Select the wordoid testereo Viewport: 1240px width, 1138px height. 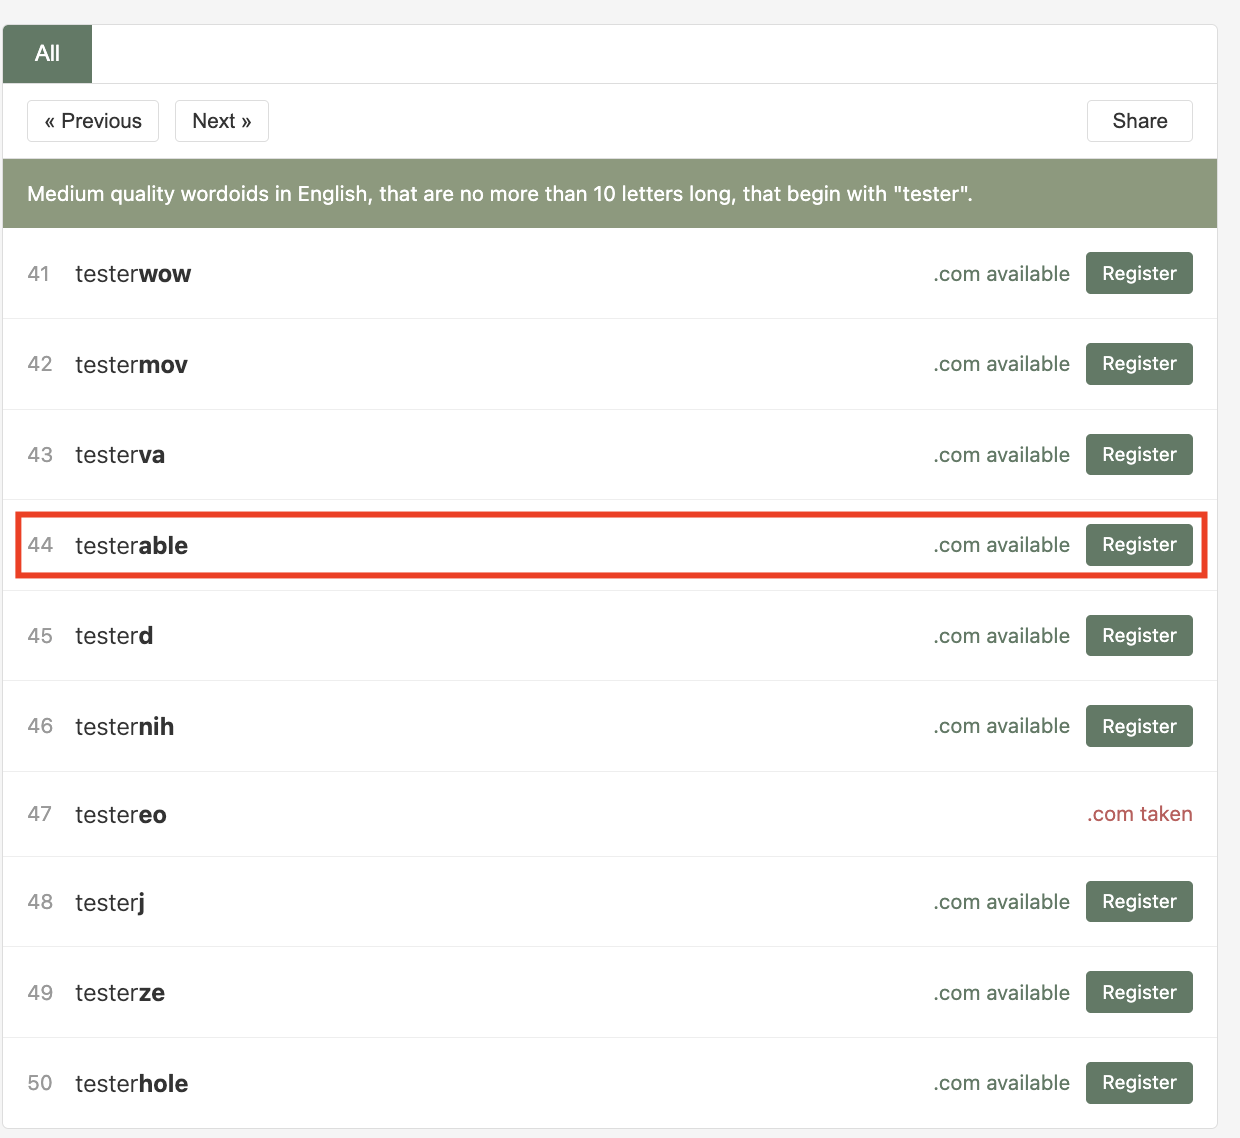tap(121, 815)
